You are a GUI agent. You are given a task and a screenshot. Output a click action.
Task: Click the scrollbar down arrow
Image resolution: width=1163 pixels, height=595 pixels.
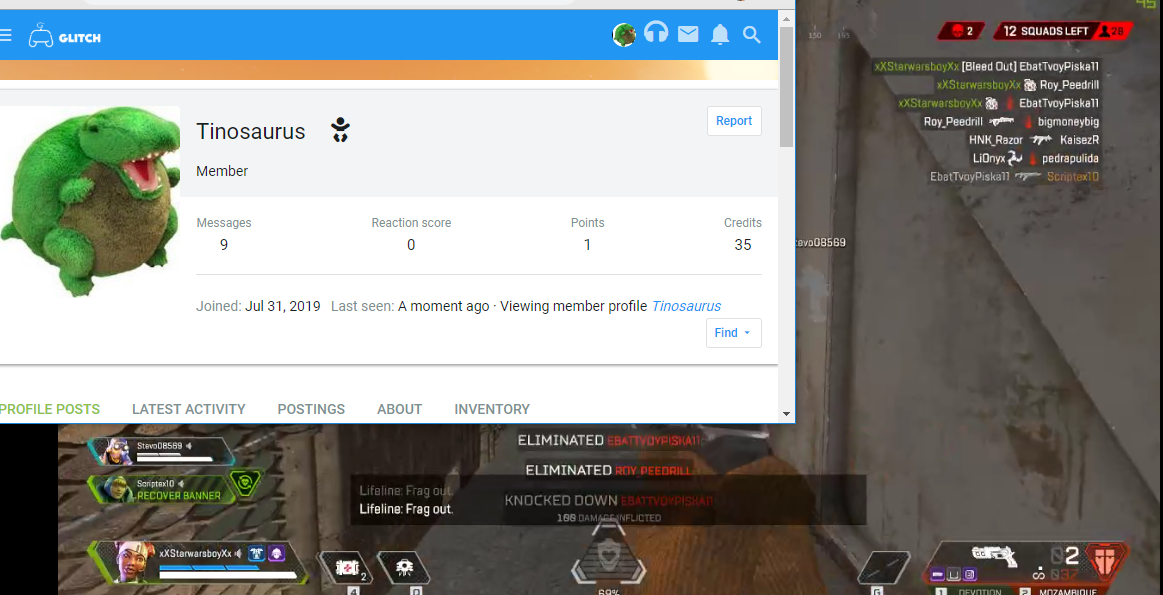click(786, 413)
